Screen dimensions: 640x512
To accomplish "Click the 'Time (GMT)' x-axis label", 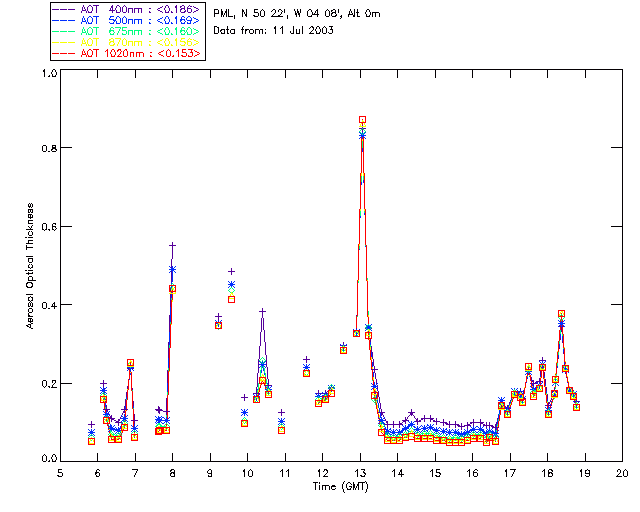I will pos(341,486).
